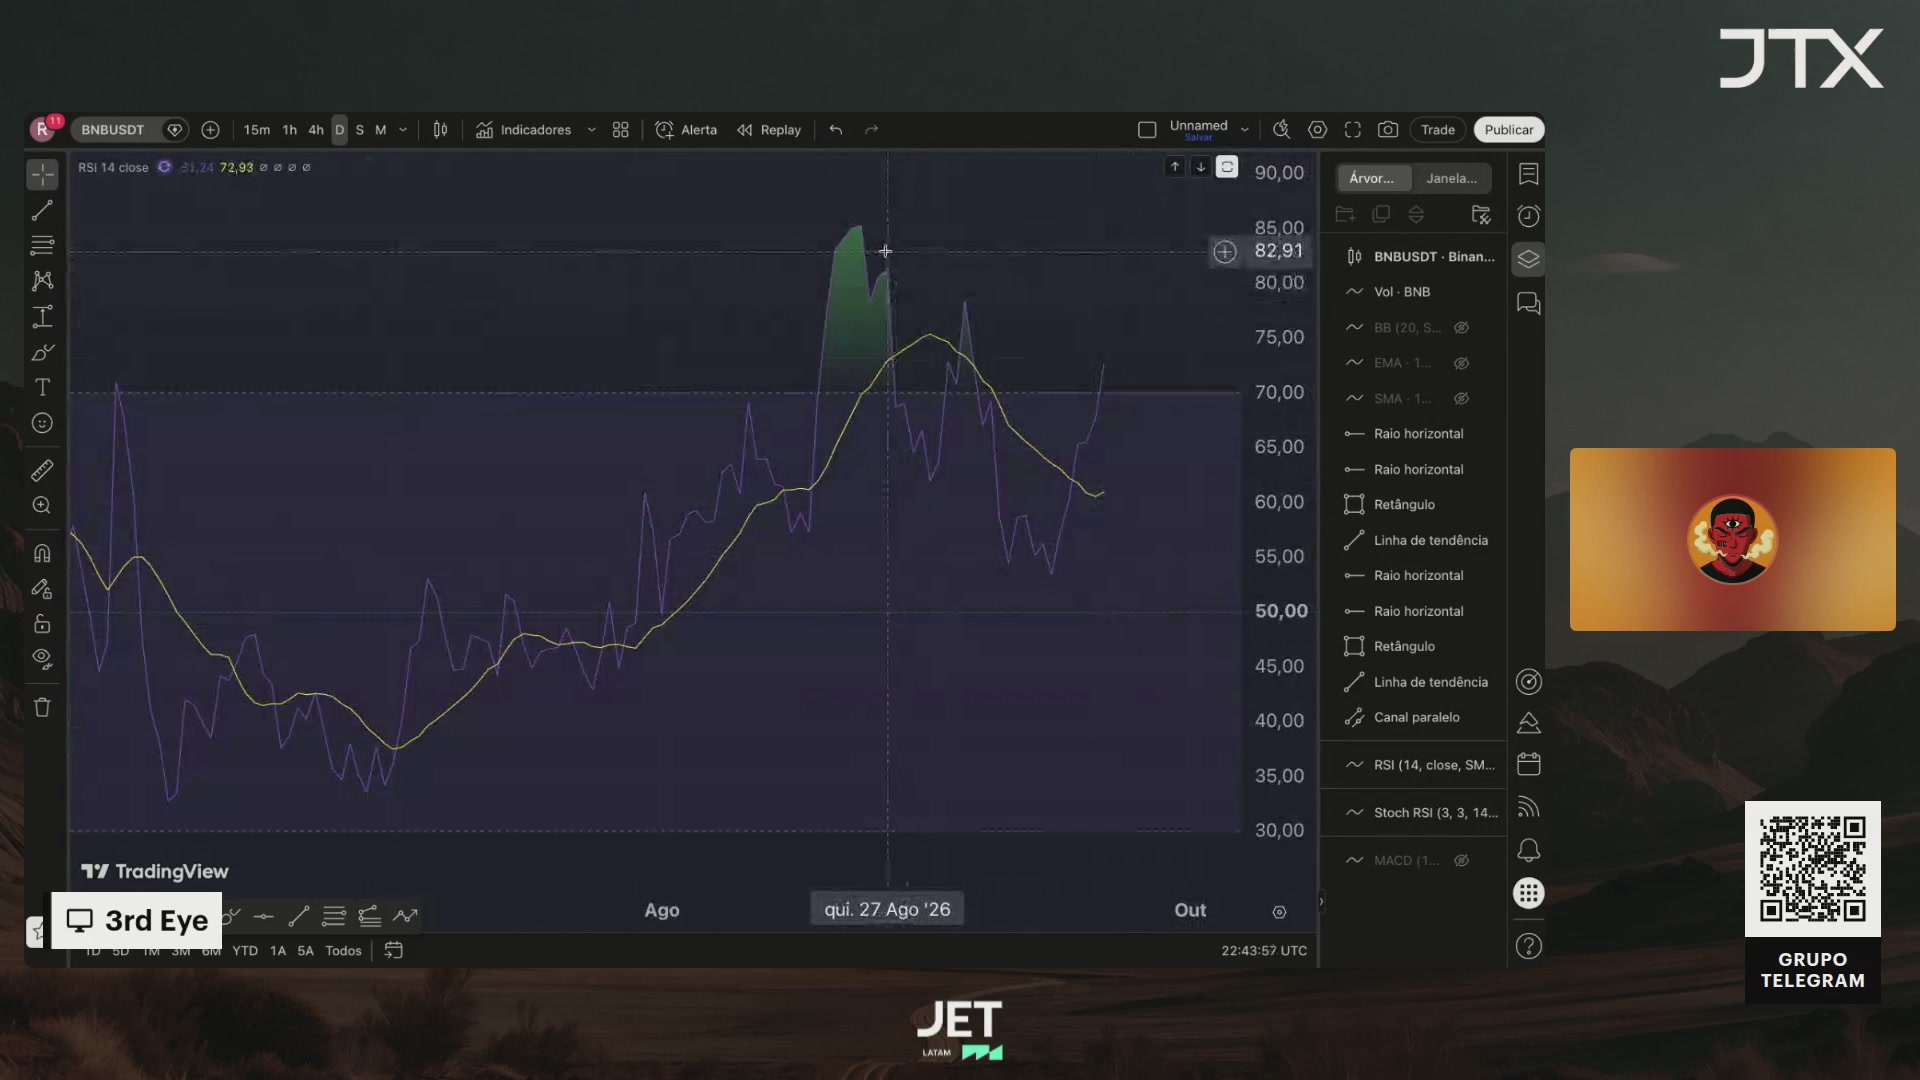
Task: Create an alert with Alerta
Action: pos(686,130)
